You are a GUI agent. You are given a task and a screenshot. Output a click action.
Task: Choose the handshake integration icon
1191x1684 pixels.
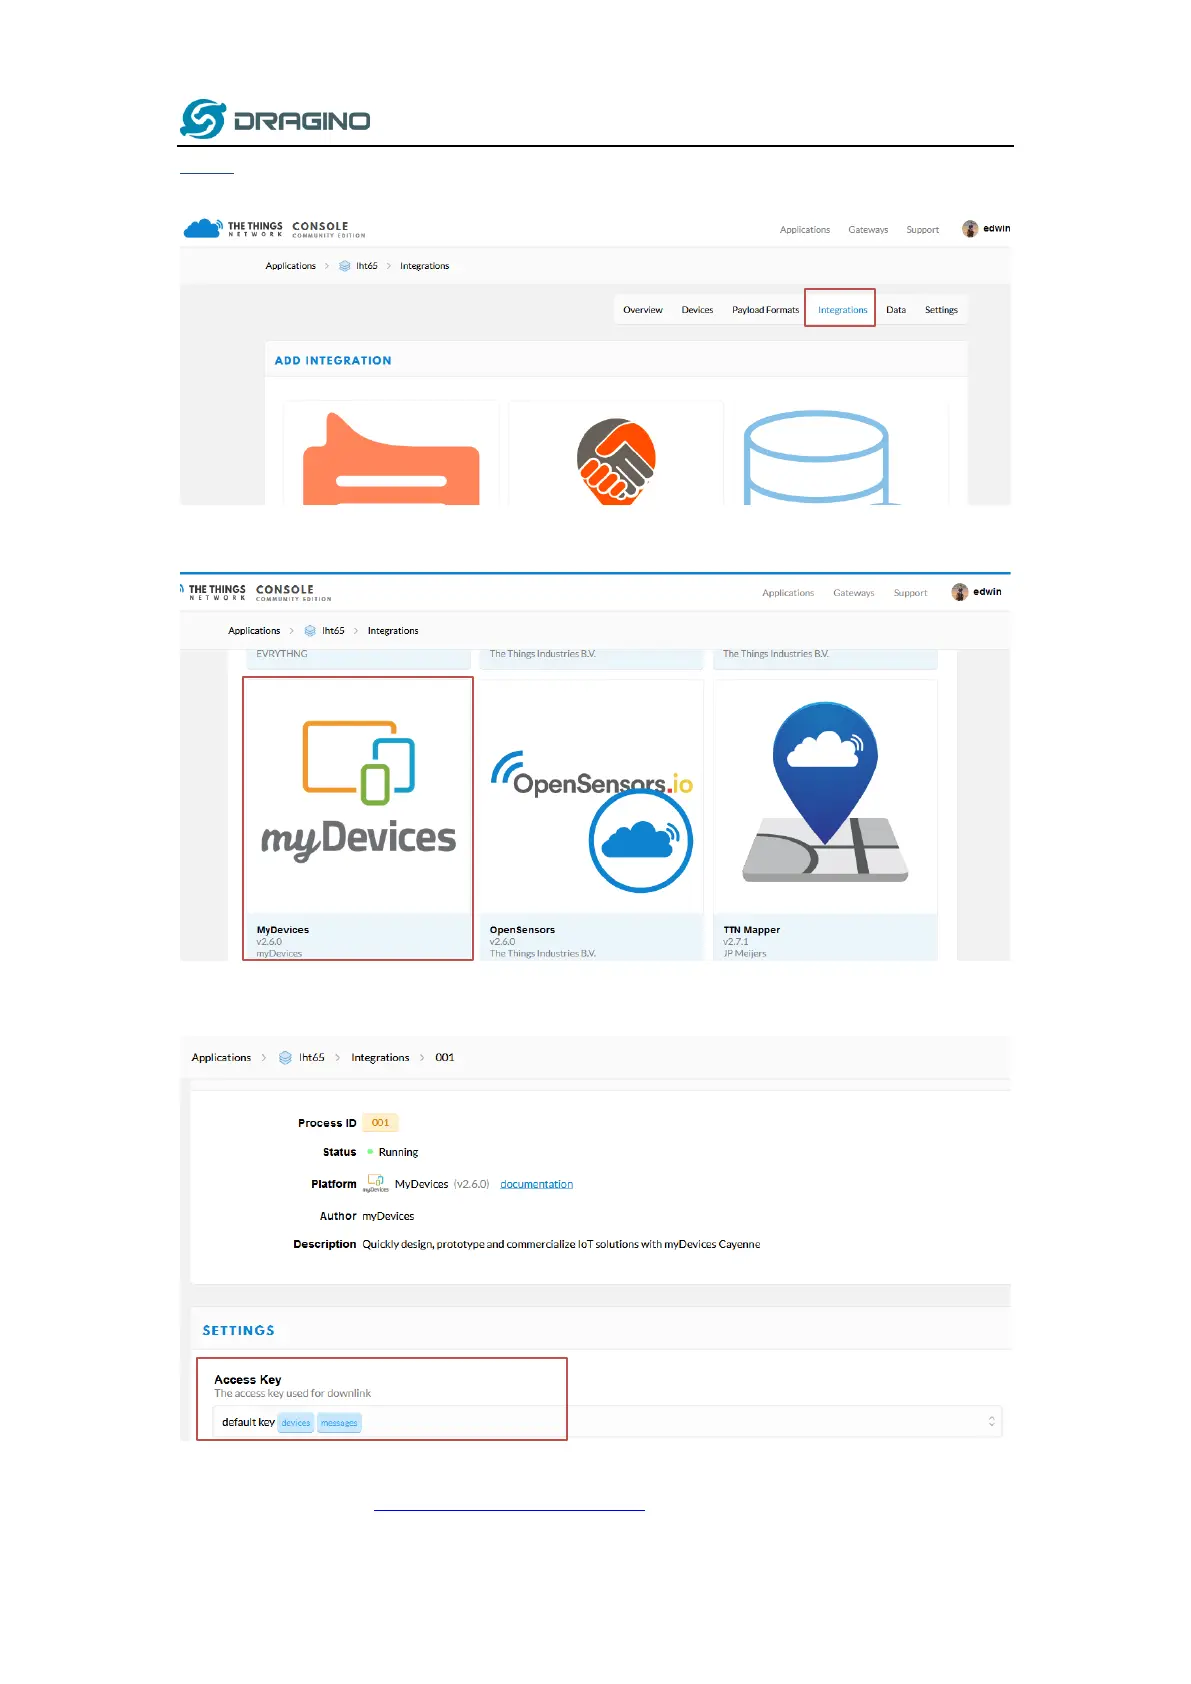(x=616, y=461)
